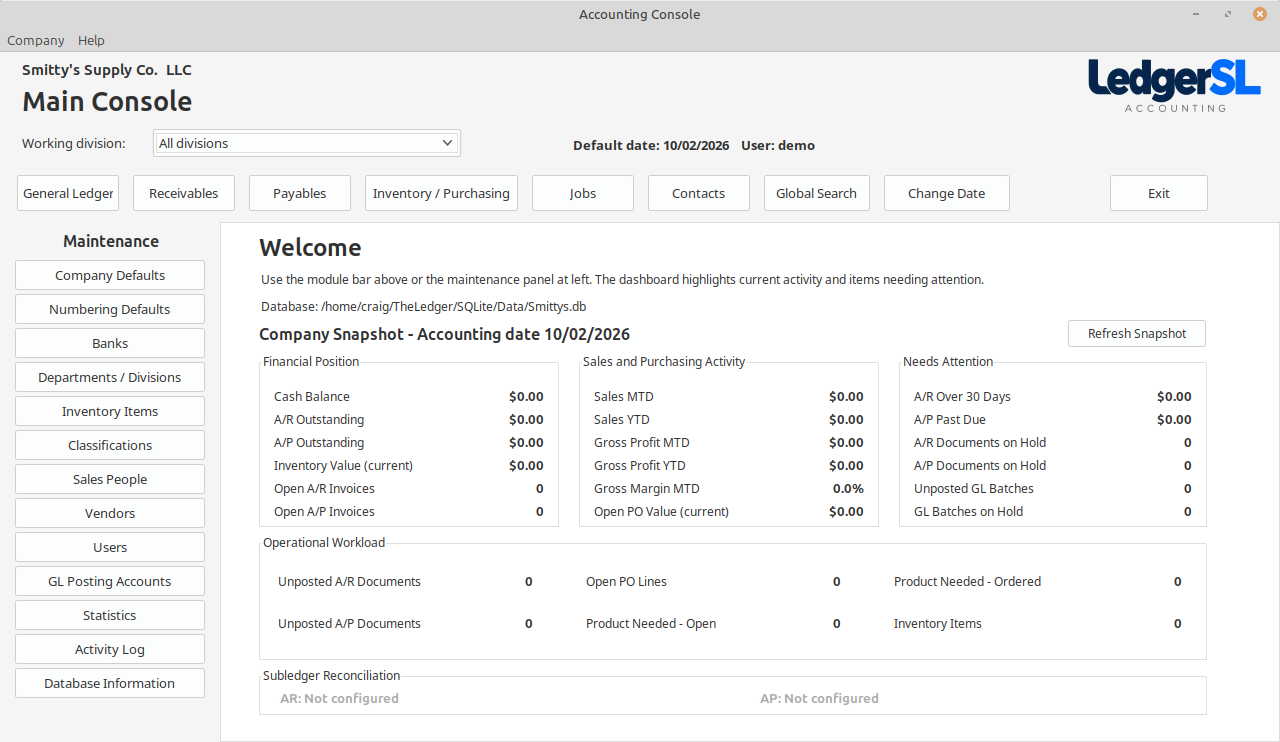Viewport: 1280px width, 742px height.
Task: Open GL Posting Accounts settings
Action: (110, 582)
